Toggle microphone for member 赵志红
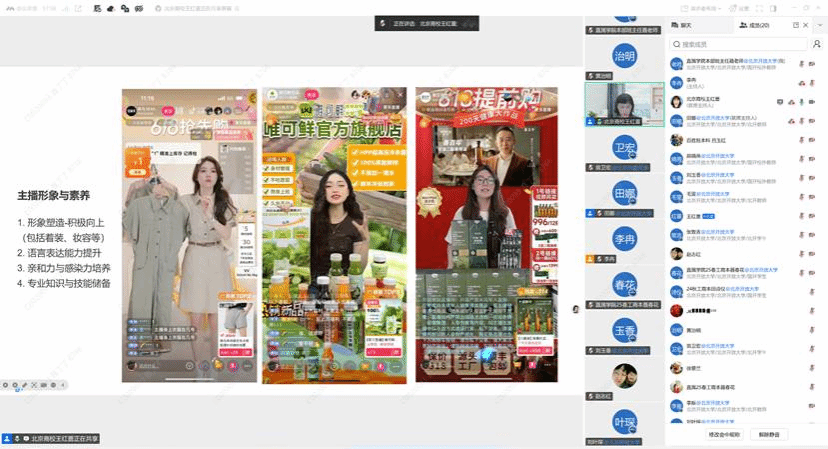This screenshot has height=449, width=828. coord(802,254)
